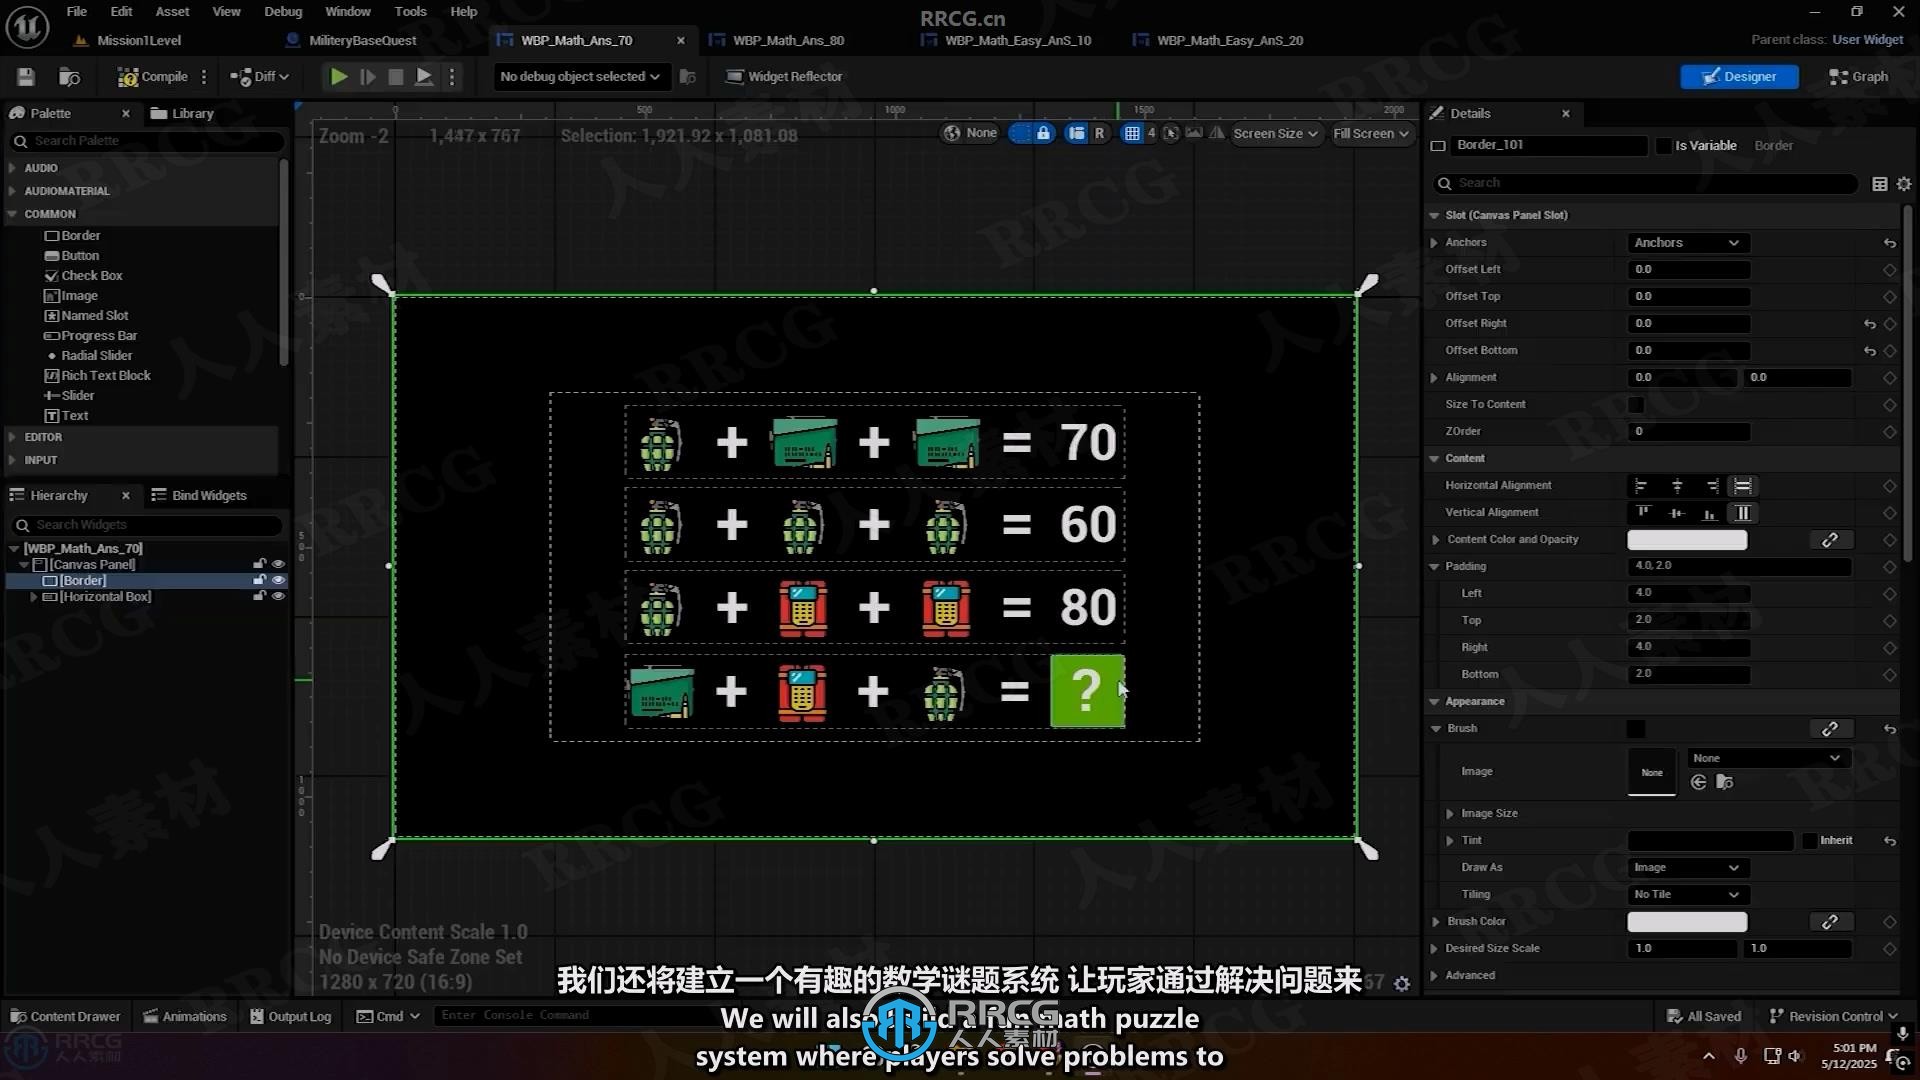Click the Brush bind link icon
The height and width of the screenshot is (1080, 1920).
[1830, 729]
